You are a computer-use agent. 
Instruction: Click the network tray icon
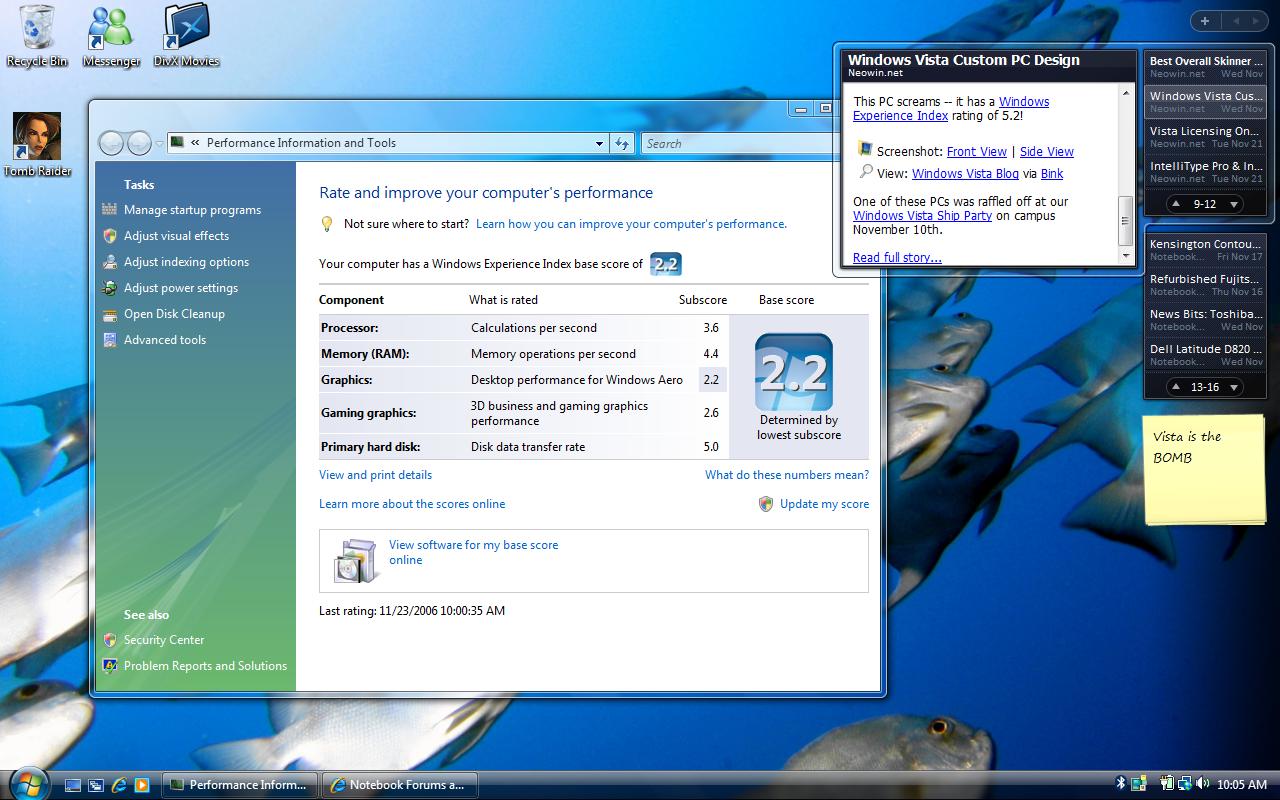[x=1184, y=784]
